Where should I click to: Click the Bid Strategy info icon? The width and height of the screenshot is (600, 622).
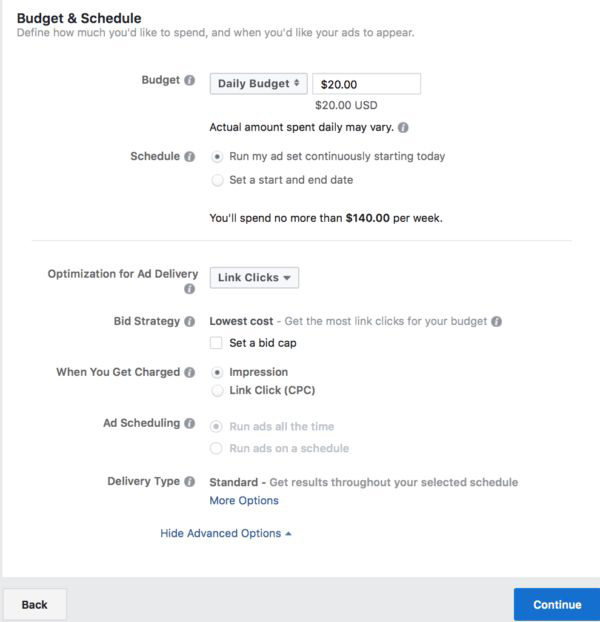(190, 322)
